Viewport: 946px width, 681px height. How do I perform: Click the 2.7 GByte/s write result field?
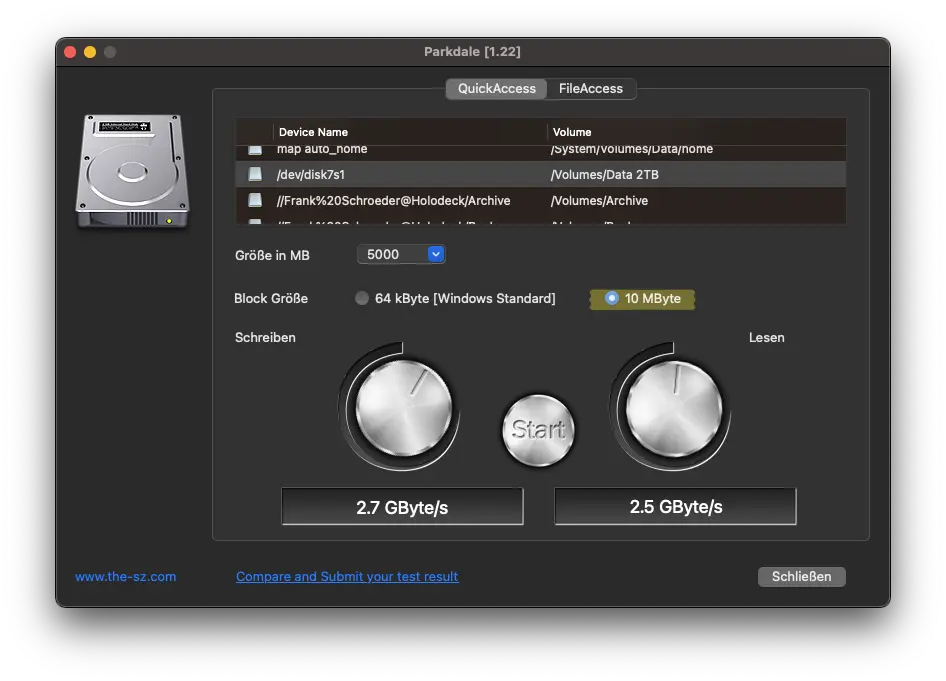tap(402, 507)
